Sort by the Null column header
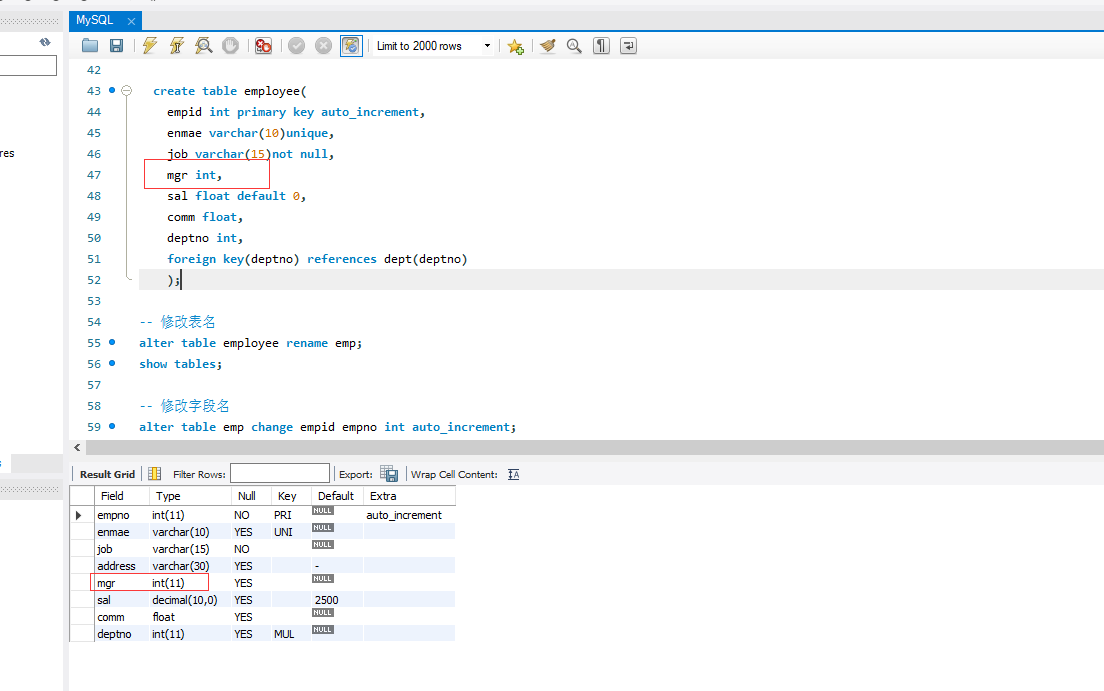Screen dimensions: 1104x691 [x=251, y=496]
